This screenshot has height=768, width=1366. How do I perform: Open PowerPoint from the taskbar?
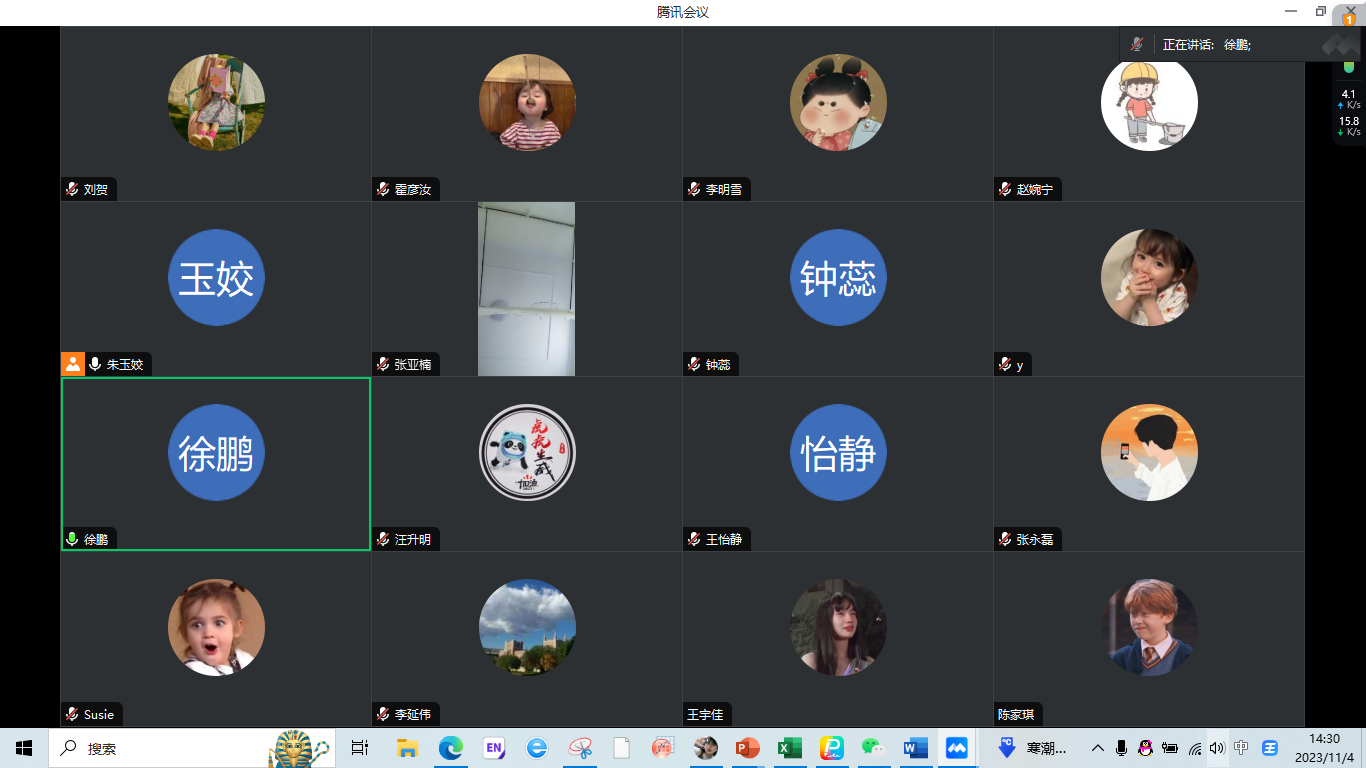pos(747,748)
